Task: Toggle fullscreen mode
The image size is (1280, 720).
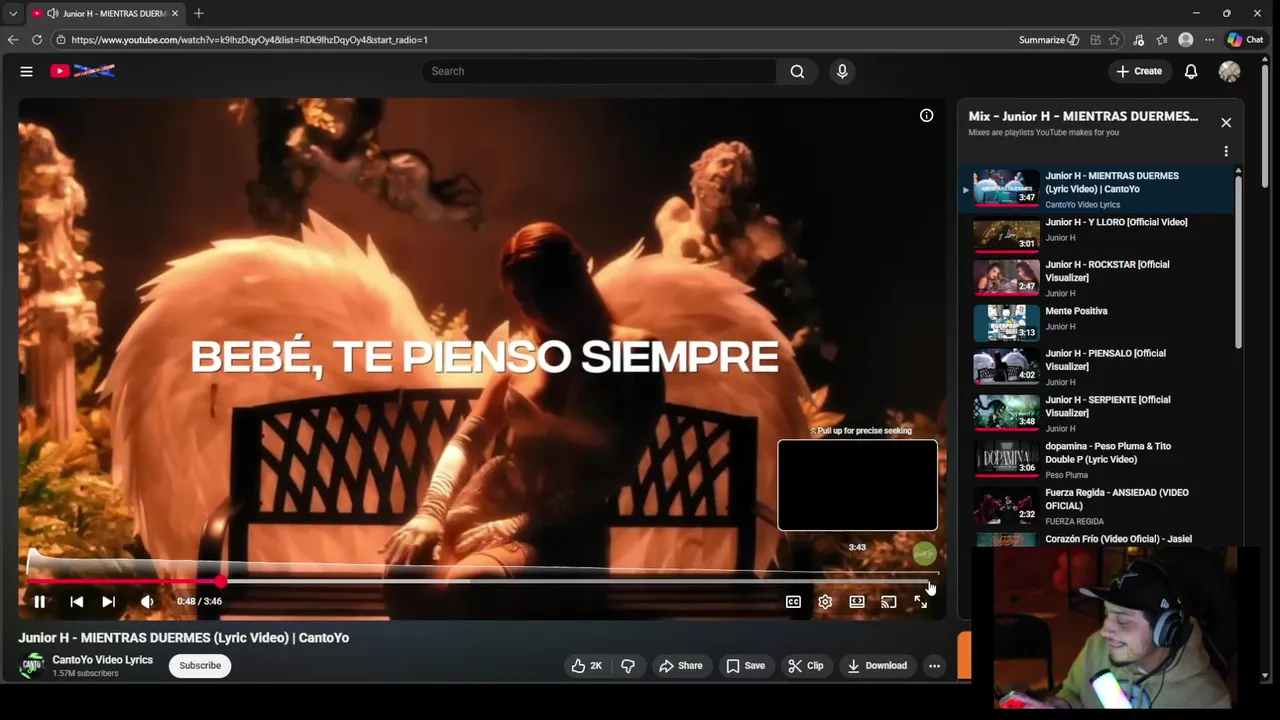Action: click(x=921, y=602)
